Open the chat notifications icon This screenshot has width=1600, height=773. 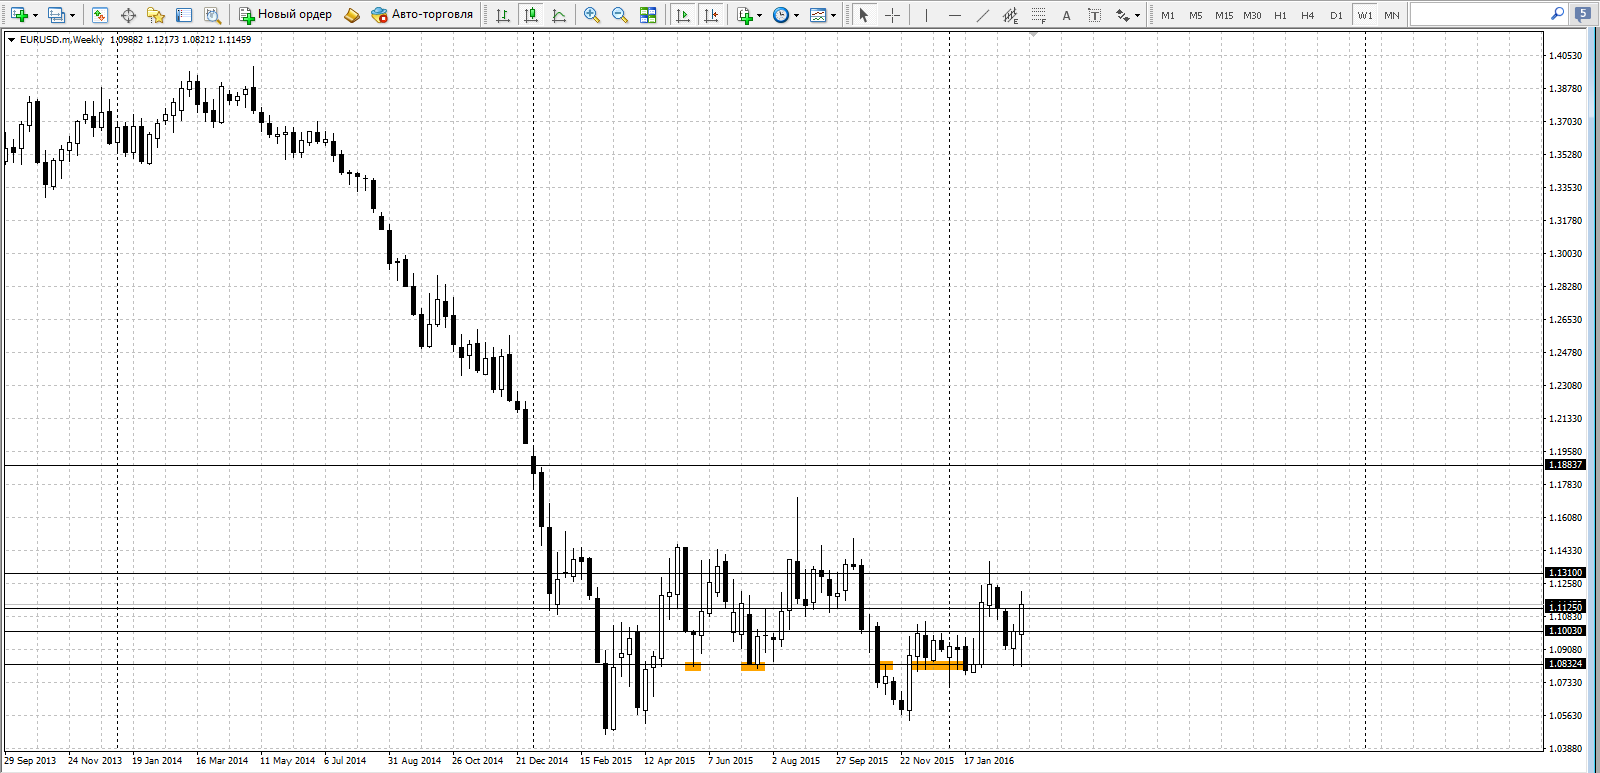pos(1583,14)
